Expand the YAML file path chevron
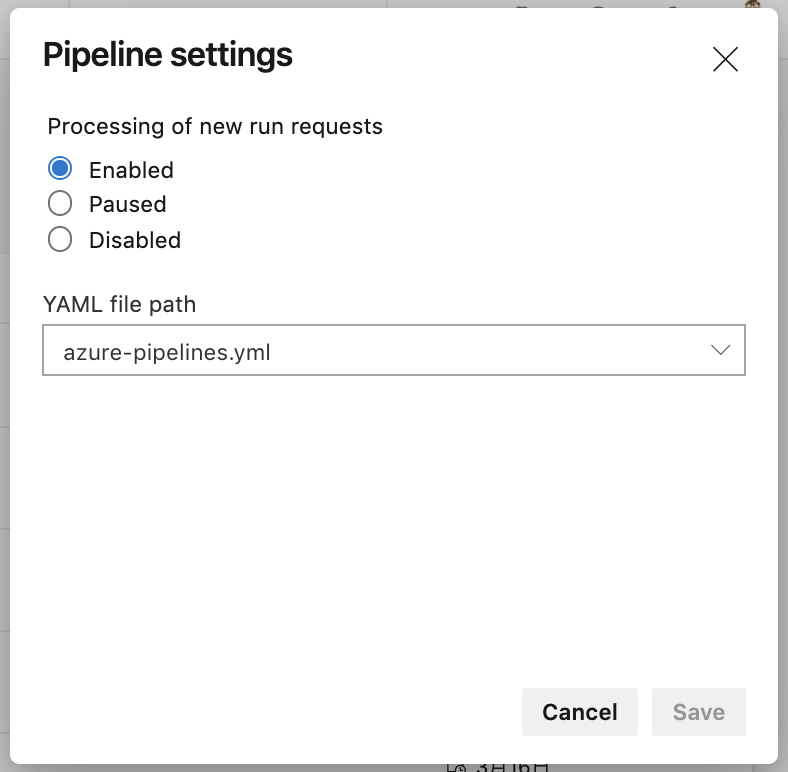 click(x=720, y=351)
